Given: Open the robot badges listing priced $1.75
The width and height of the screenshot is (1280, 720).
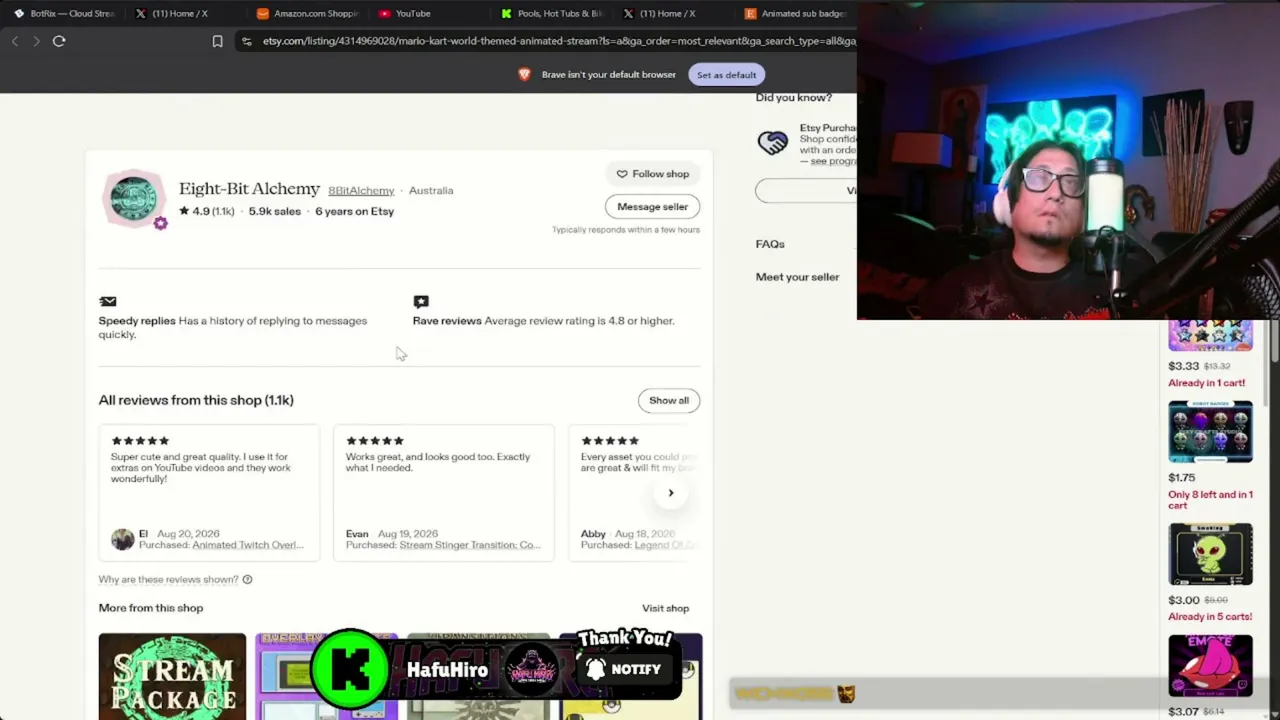Looking at the screenshot, I should [x=1210, y=432].
